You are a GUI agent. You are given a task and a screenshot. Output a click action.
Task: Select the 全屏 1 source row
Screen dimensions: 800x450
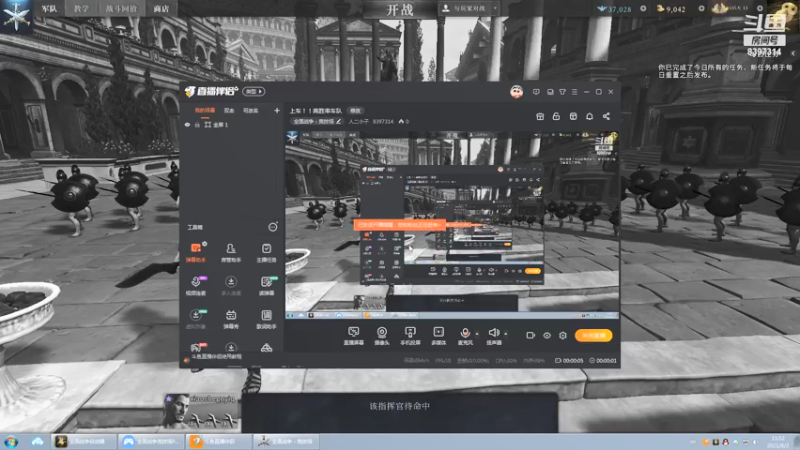pos(232,124)
